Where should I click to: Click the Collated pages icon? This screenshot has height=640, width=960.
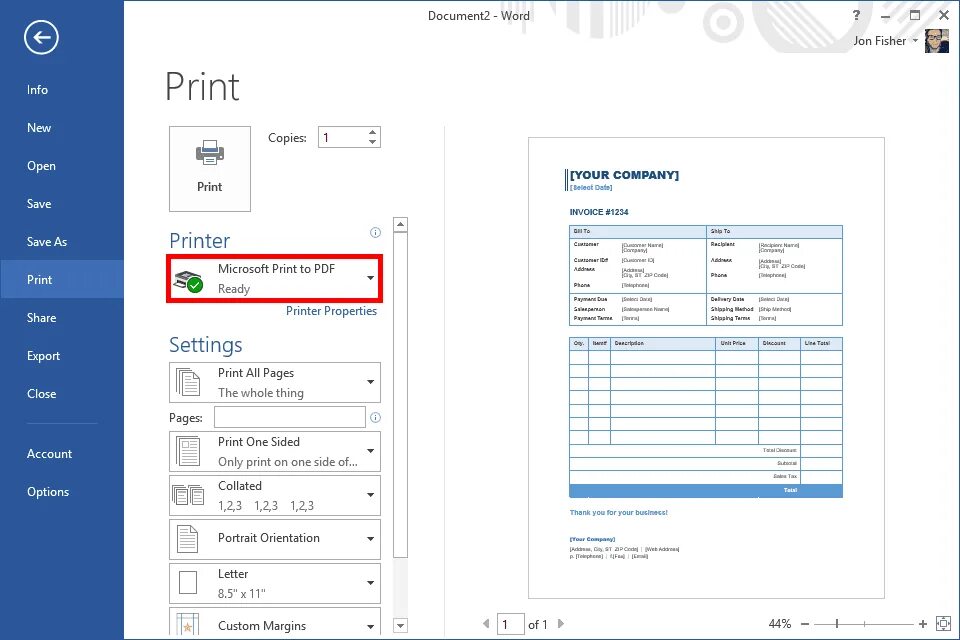point(188,495)
